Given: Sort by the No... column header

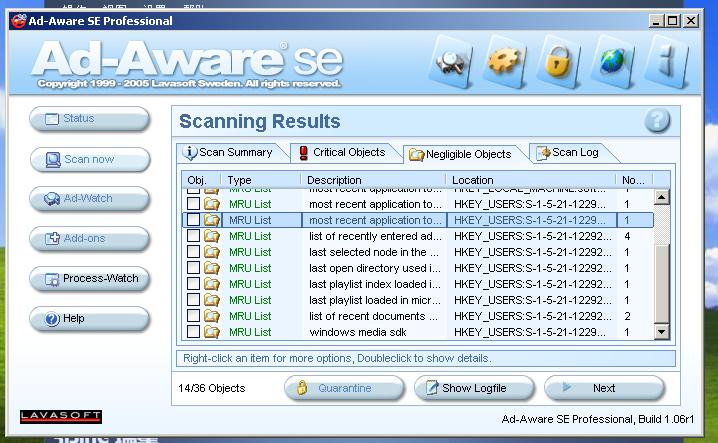Looking at the screenshot, I should [634, 180].
